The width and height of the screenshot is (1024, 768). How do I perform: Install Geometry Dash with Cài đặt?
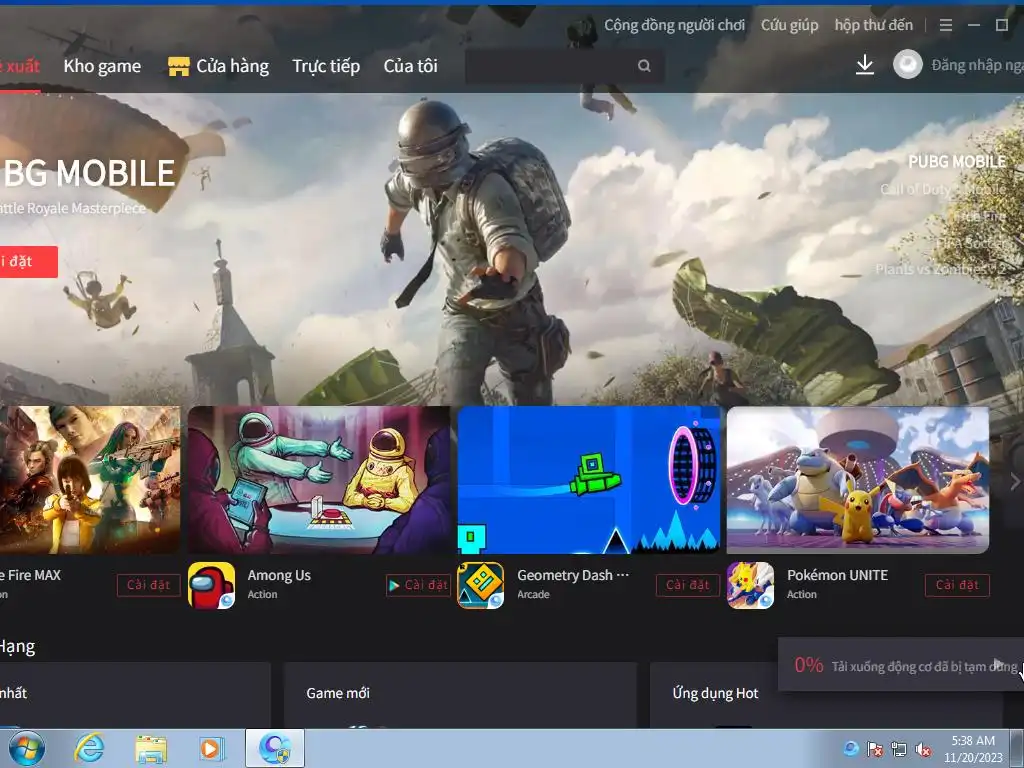[688, 585]
